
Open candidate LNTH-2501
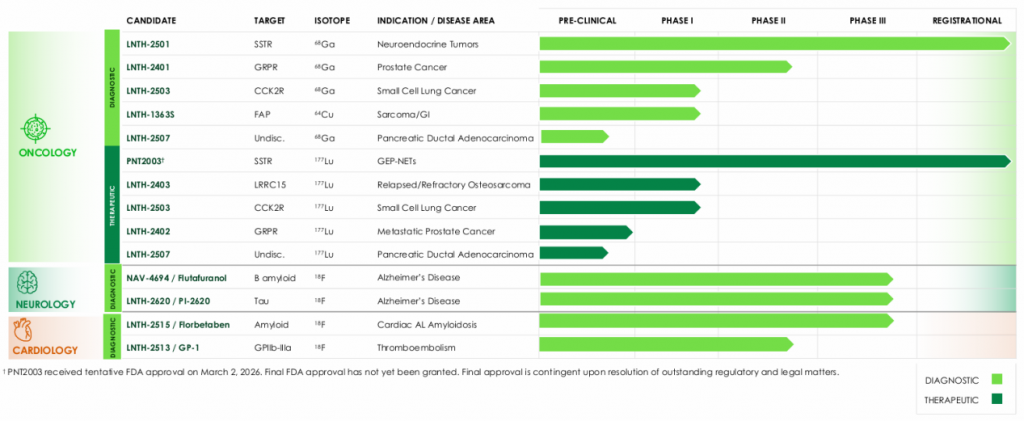pyautogui.click(x=148, y=44)
